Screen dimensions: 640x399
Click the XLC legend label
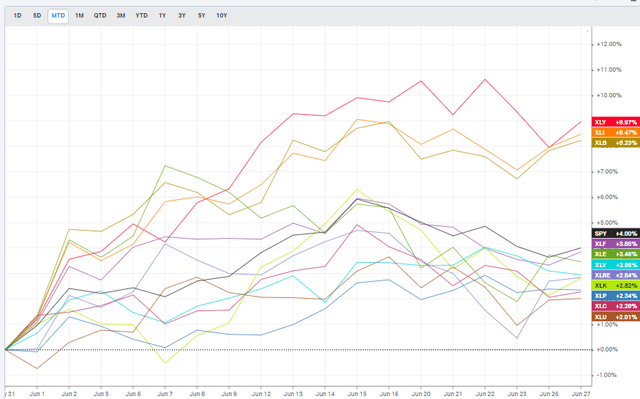(616, 306)
